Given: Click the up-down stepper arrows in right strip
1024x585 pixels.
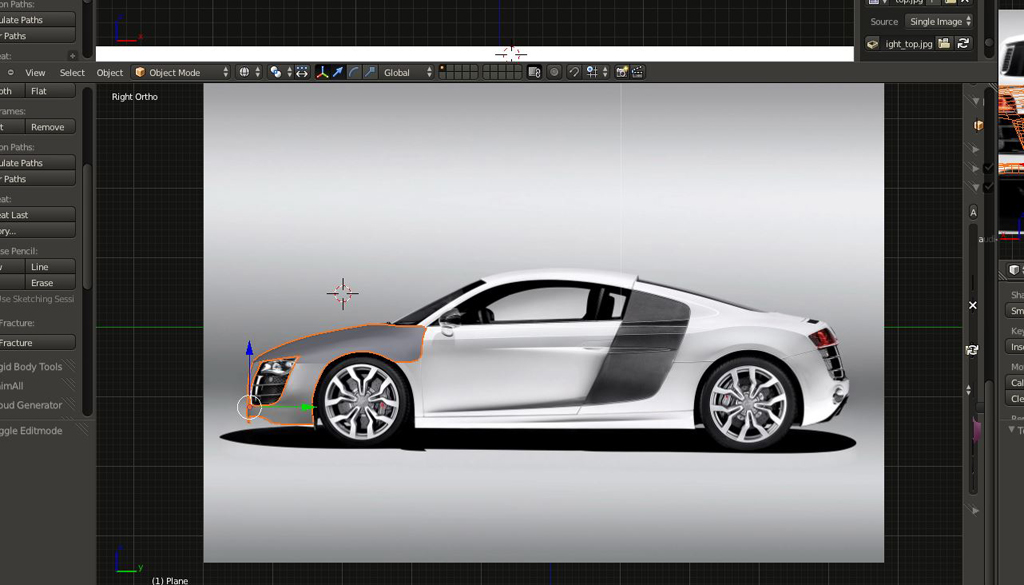Looking at the screenshot, I should point(968,390).
